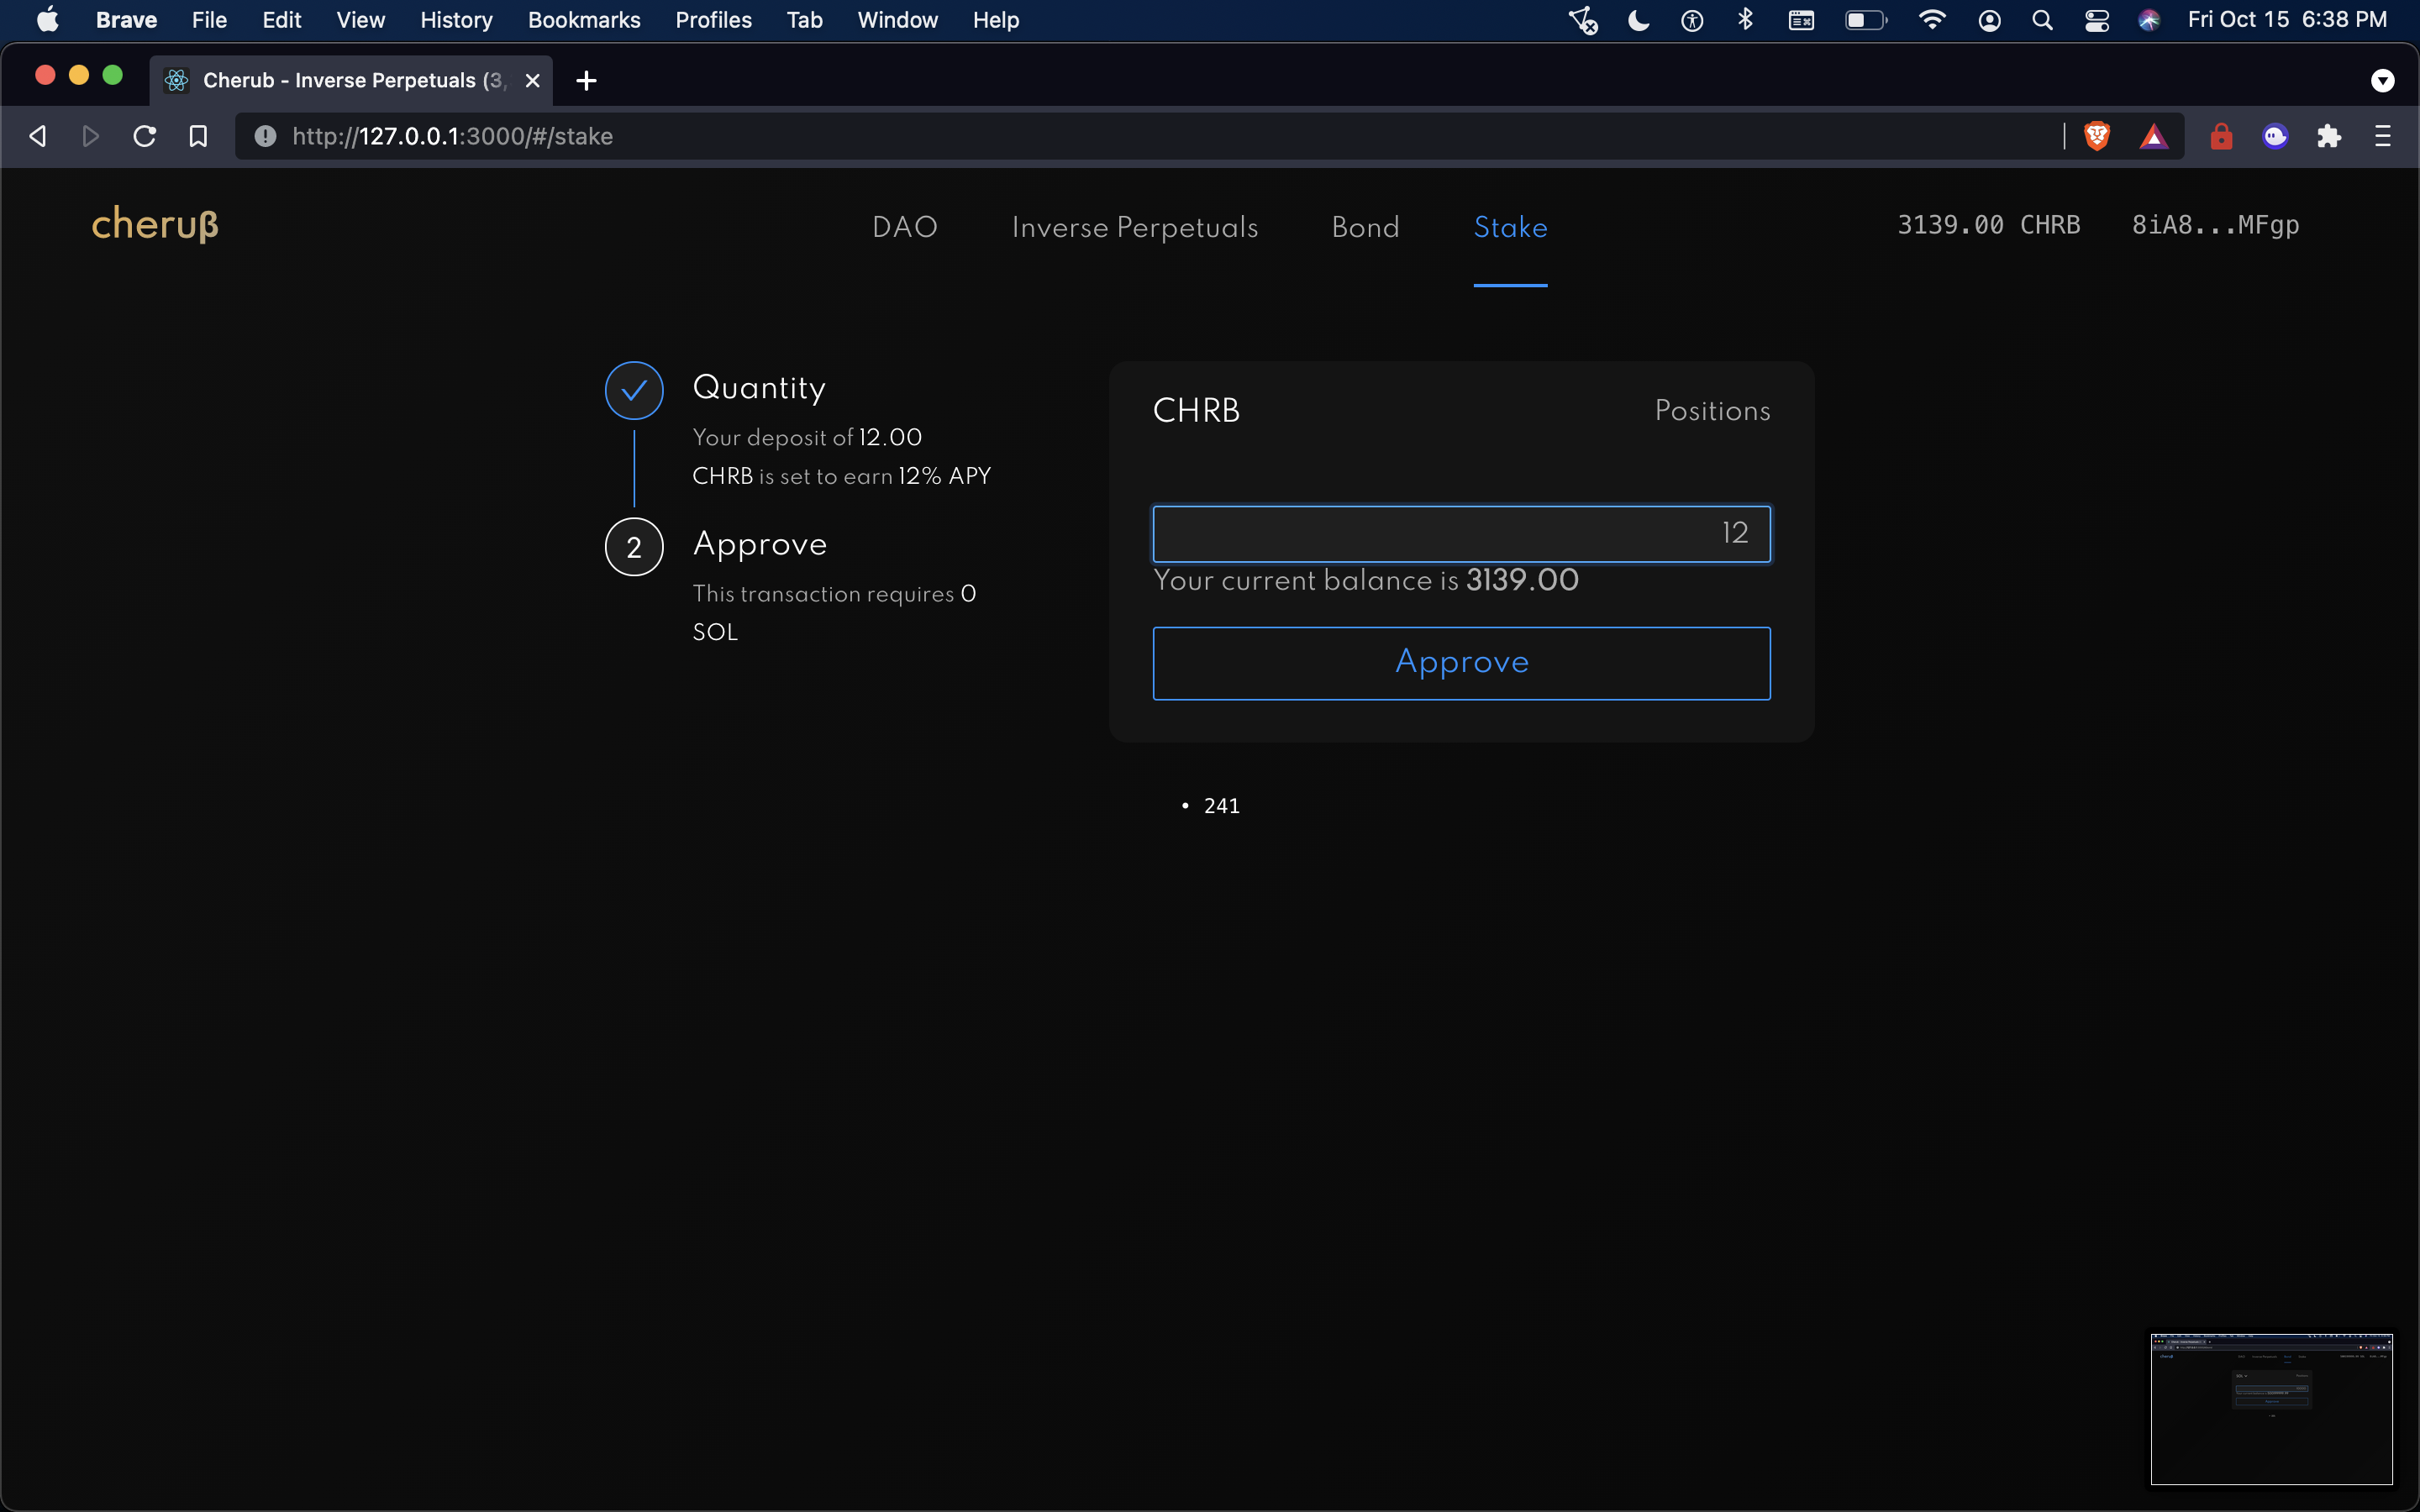Image resolution: width=2420 pixels, height=1512 pixels.
Task: Toggle Do Not Disturb moon icon
Action: point(1638,20)
